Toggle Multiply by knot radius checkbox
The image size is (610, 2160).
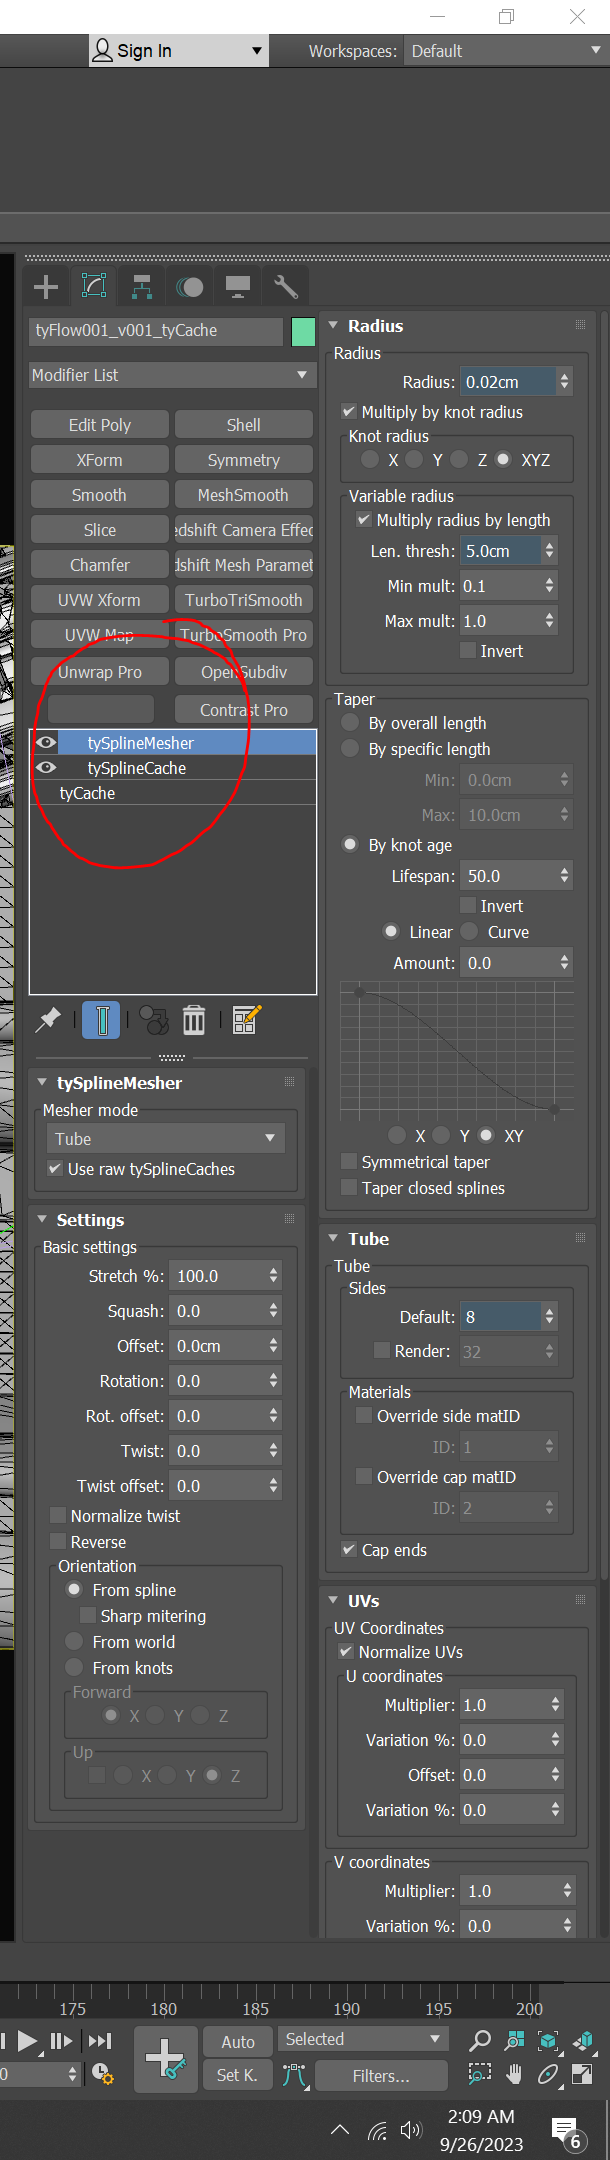click(x=349, y=412)
